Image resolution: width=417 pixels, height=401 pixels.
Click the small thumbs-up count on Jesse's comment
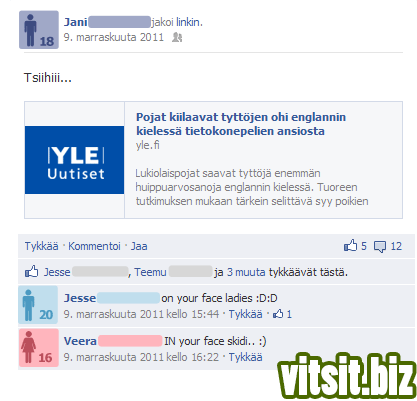(x=282, y=314)
